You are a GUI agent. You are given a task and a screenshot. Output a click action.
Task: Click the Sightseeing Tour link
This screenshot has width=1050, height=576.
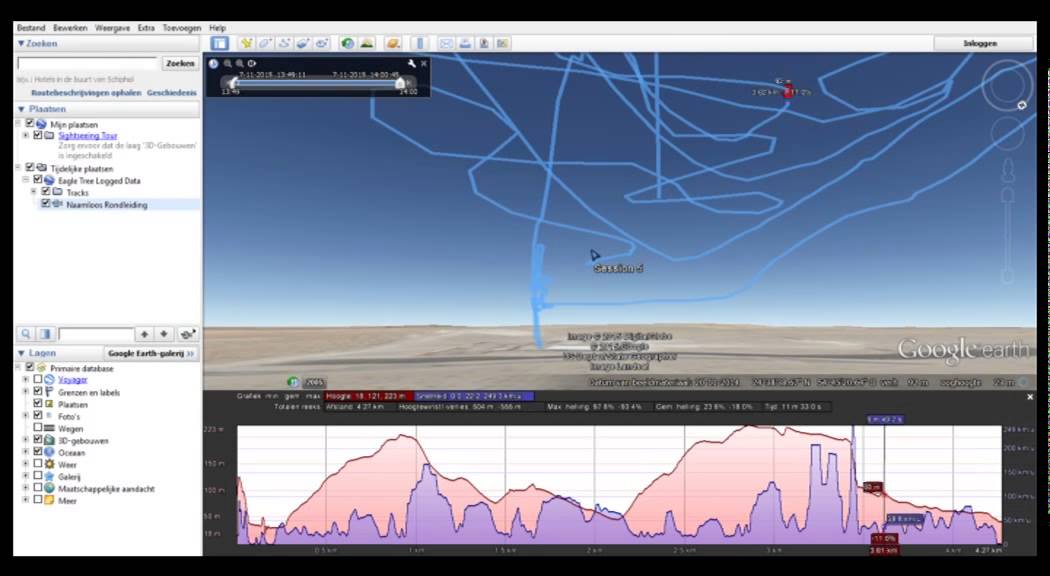(88, 135)
